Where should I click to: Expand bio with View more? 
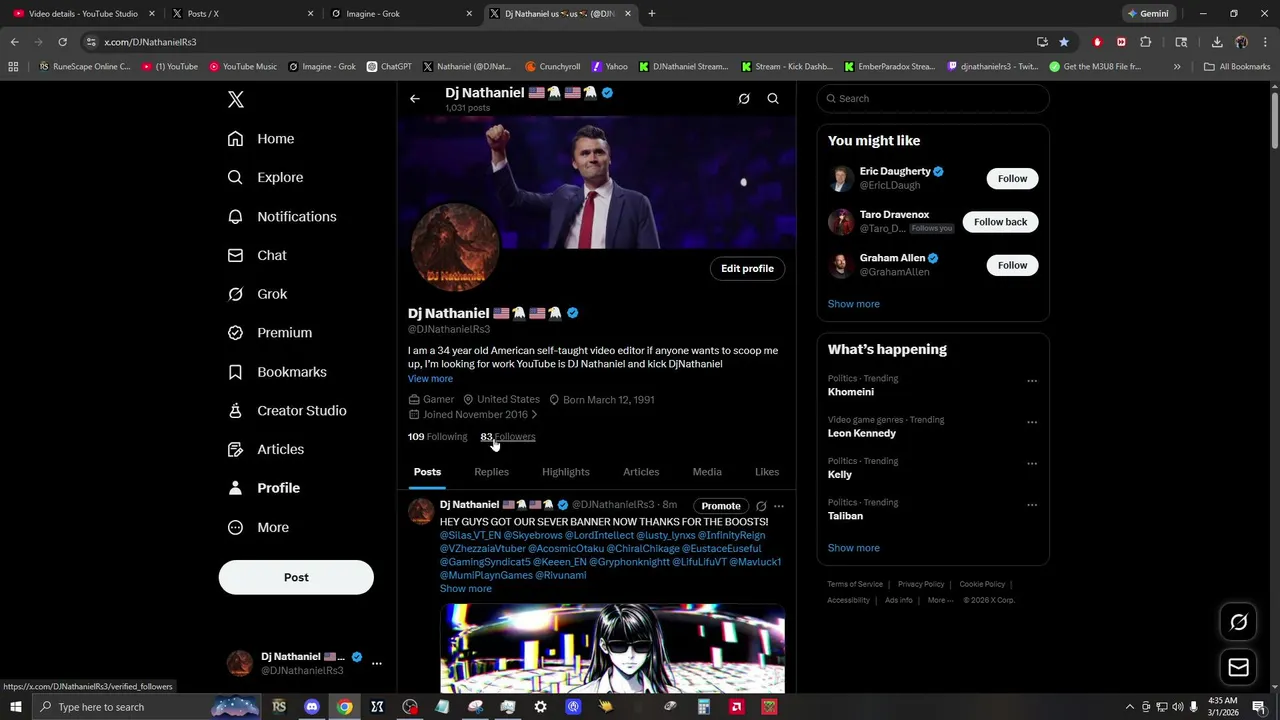430,379
